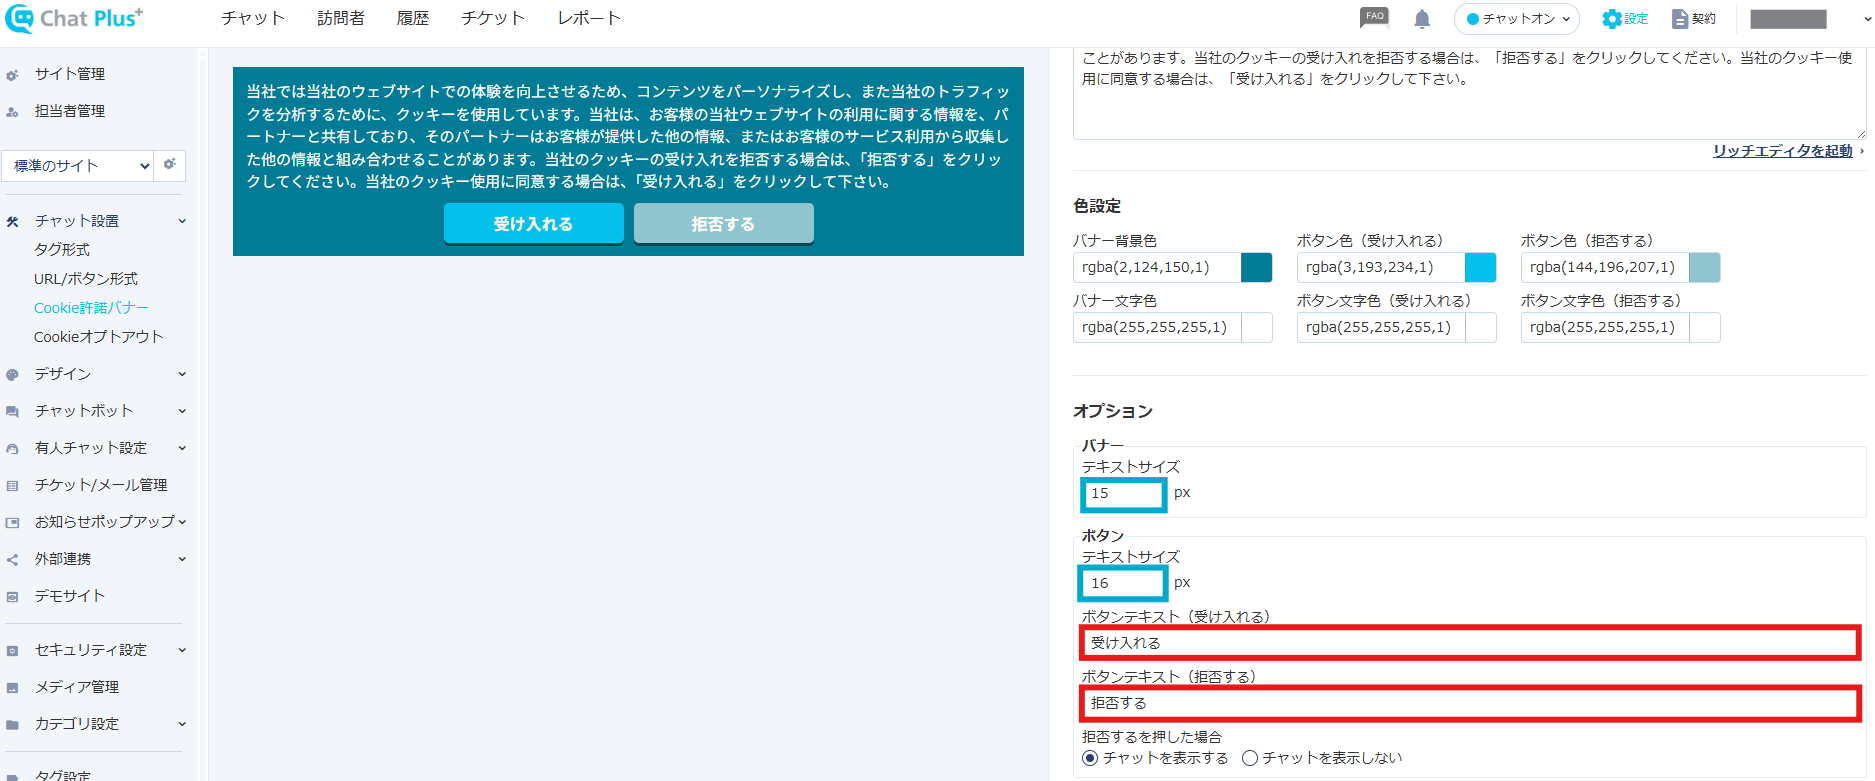The height and width of the screenshot is (781, 1875).
Task: Click the チャットボット icon
Action: (x=13, y=412)
